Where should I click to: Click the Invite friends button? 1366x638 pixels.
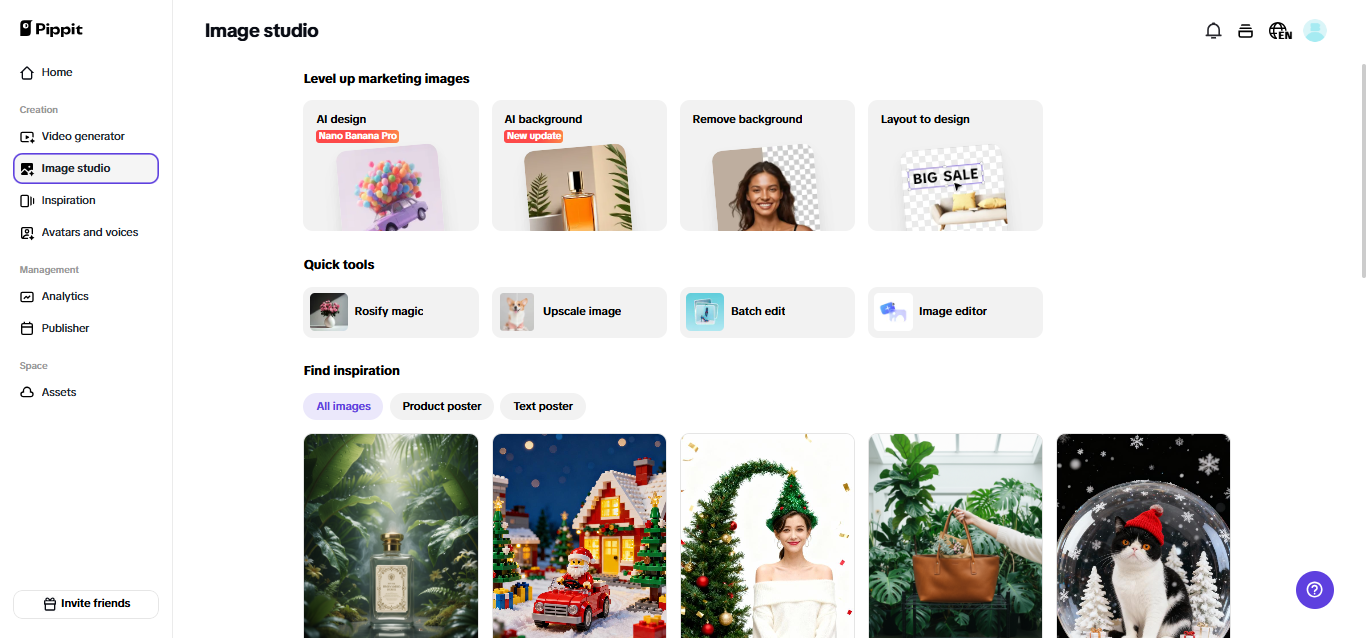[x=86, y=604]
